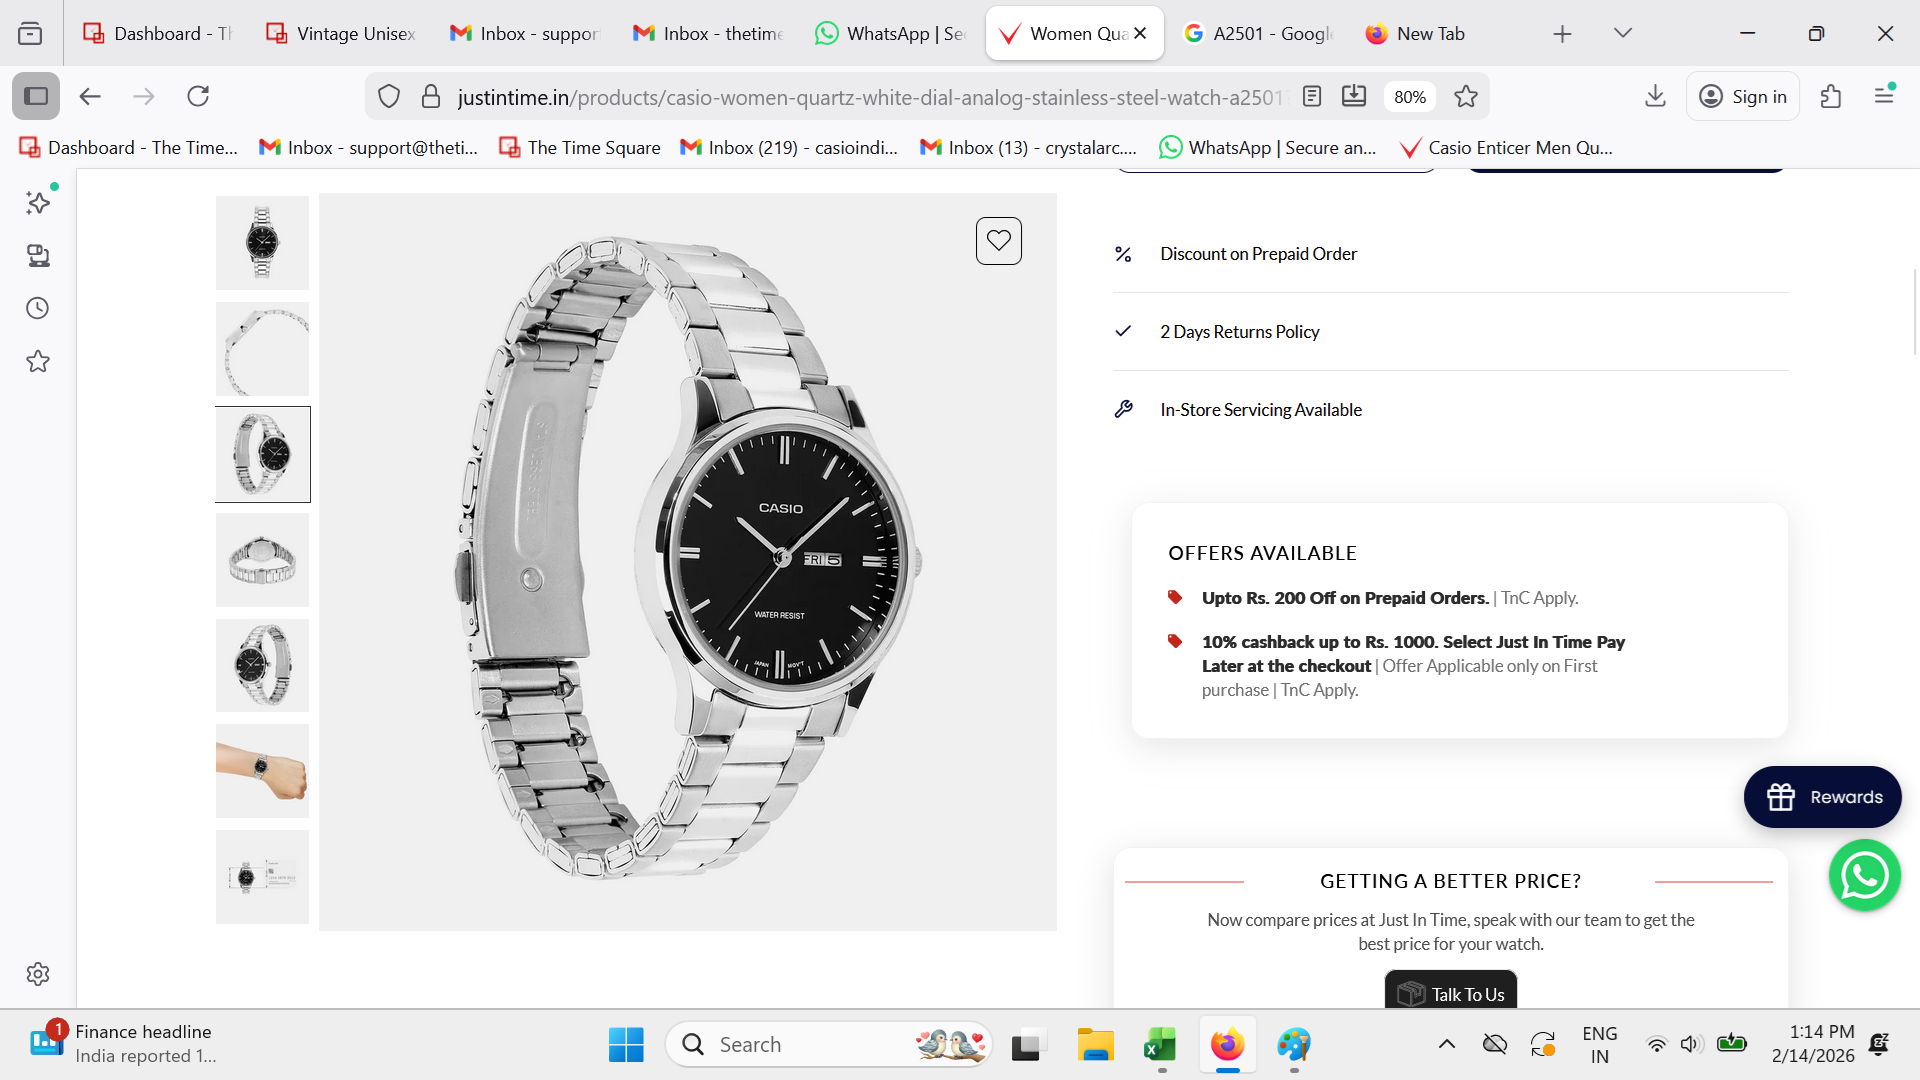
Task: Open history sidebar clock icon
Action: click(x=38, y=308)
